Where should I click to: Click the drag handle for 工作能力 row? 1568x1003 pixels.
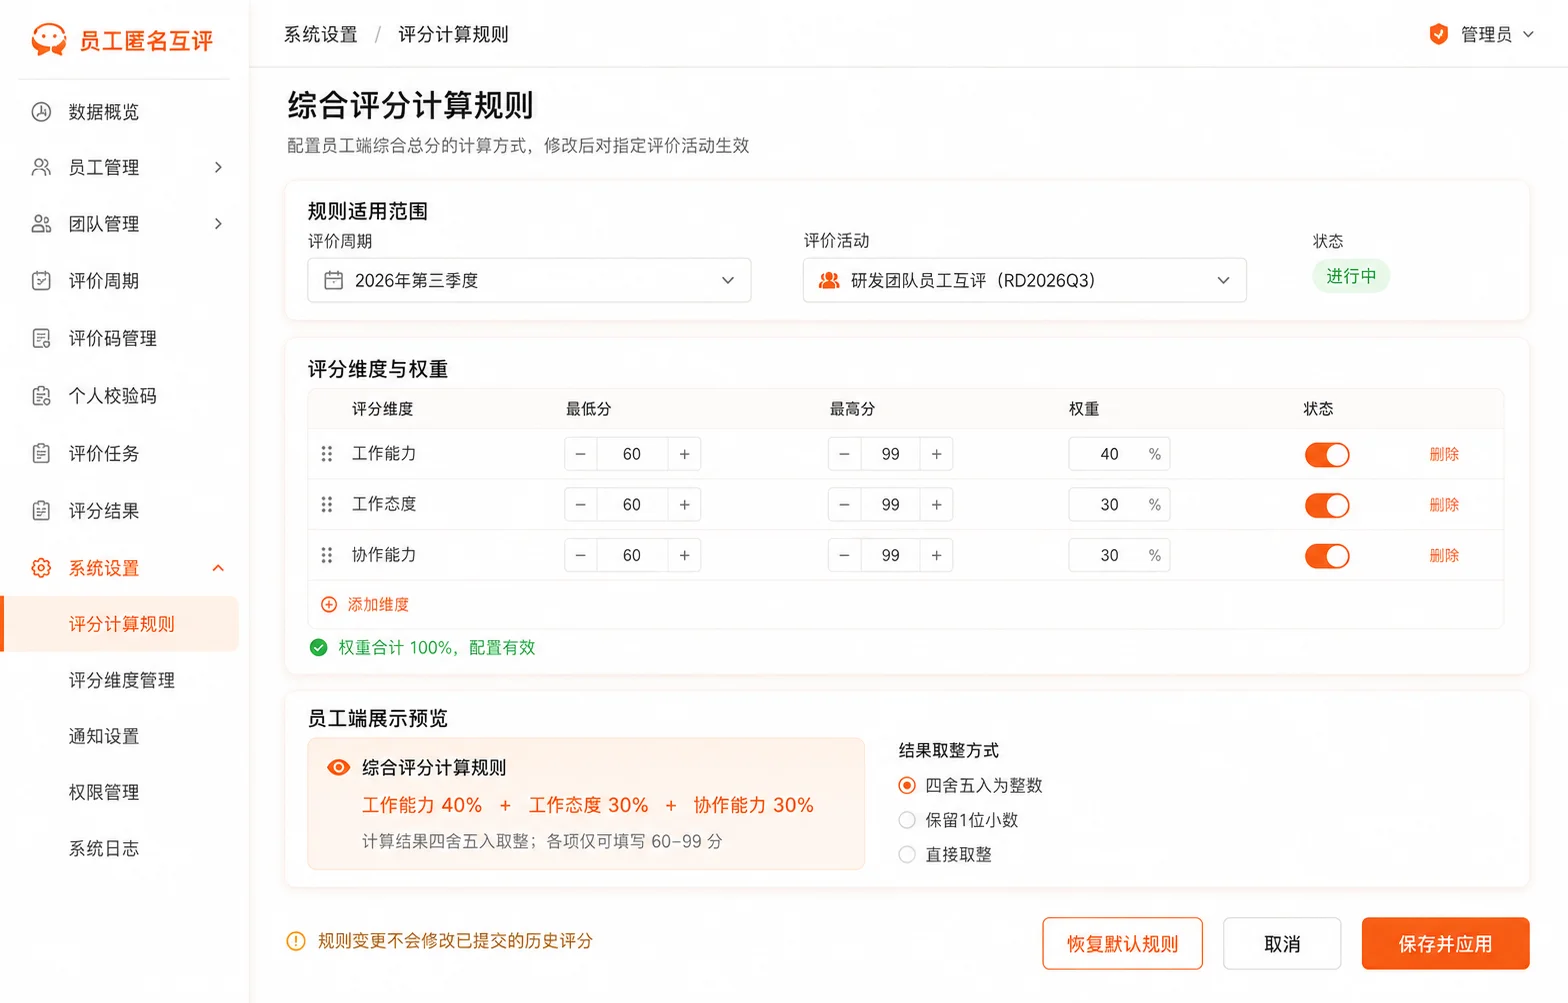pyautogui.click(x=326, y=454)
